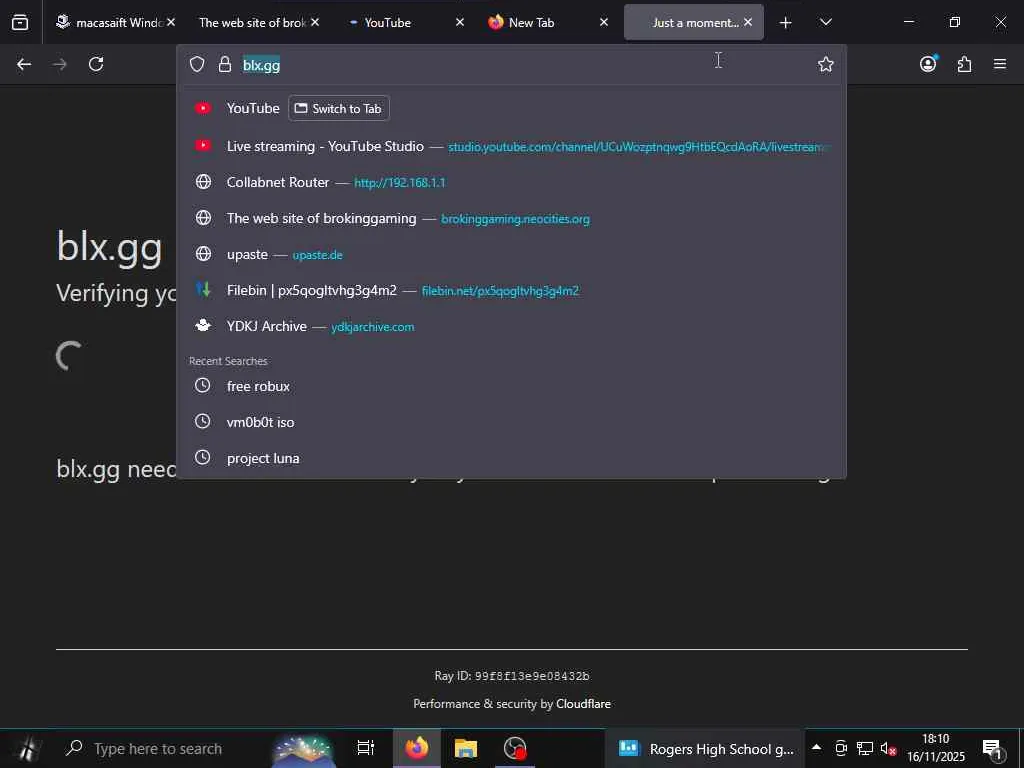Click the Ray ID text
Screen dimensions: 1024x768
click(512, 676)
